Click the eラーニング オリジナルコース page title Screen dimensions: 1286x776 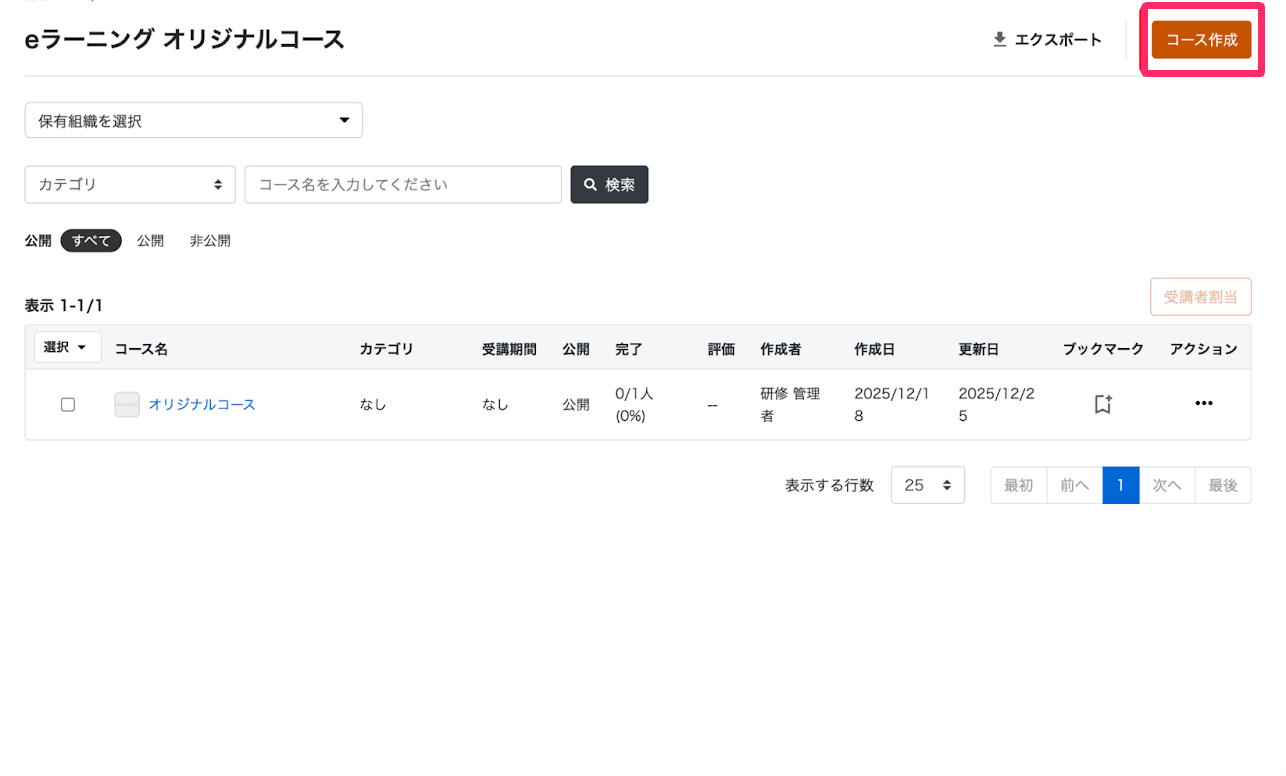[185, 40]
